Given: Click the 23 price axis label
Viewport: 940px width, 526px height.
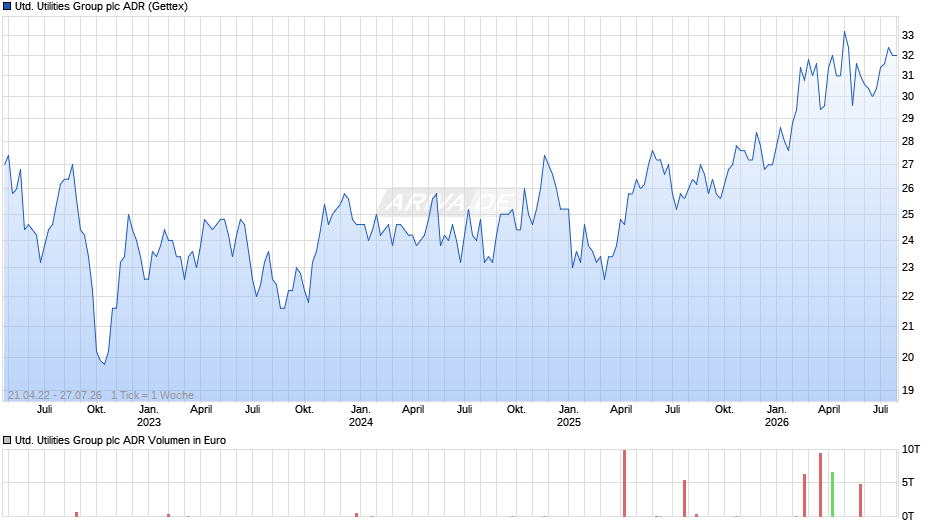Looking at the screenshot, I should pos(908,267).
